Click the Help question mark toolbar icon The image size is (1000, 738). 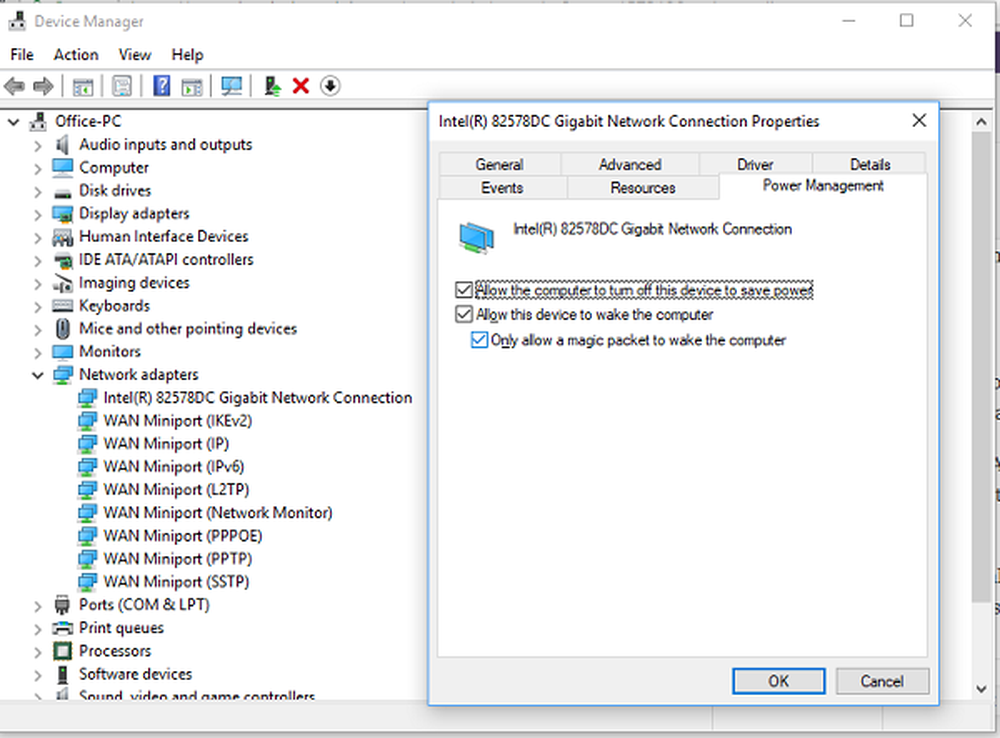161,87
